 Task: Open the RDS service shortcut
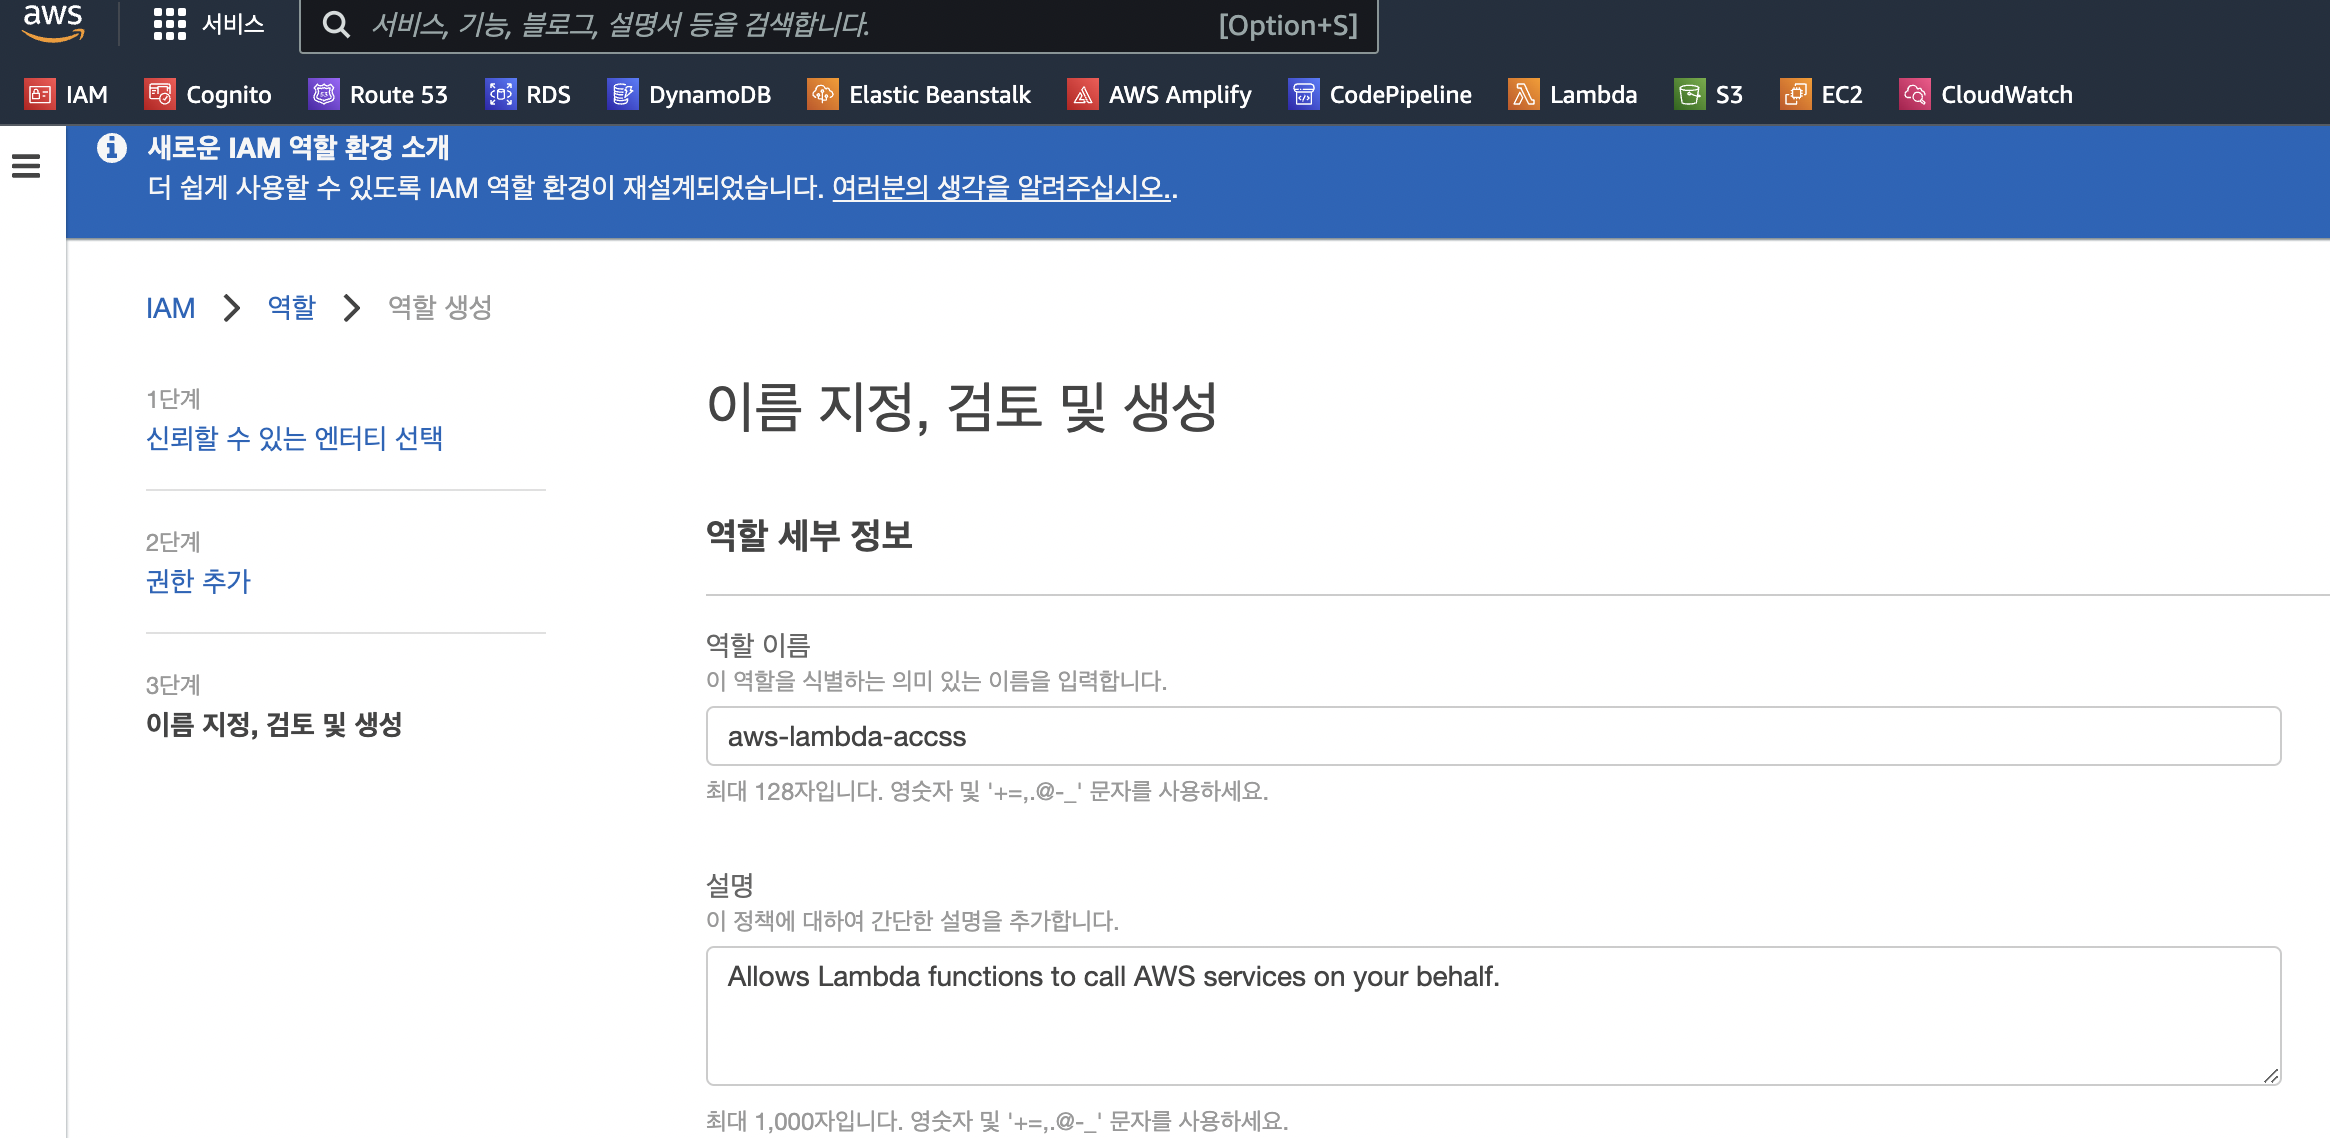click(528, 95)
